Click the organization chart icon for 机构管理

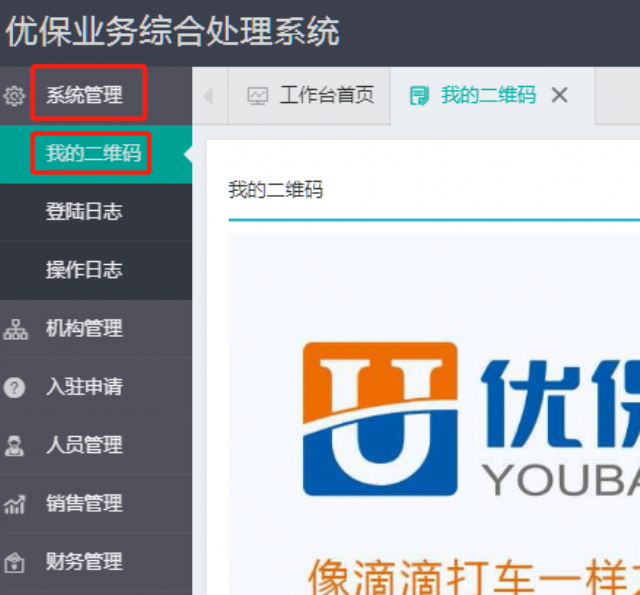15,329
